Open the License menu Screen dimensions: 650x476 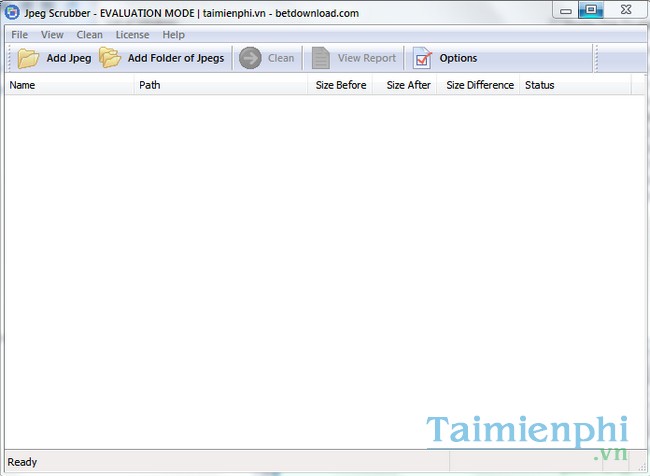tap(132, 35)
